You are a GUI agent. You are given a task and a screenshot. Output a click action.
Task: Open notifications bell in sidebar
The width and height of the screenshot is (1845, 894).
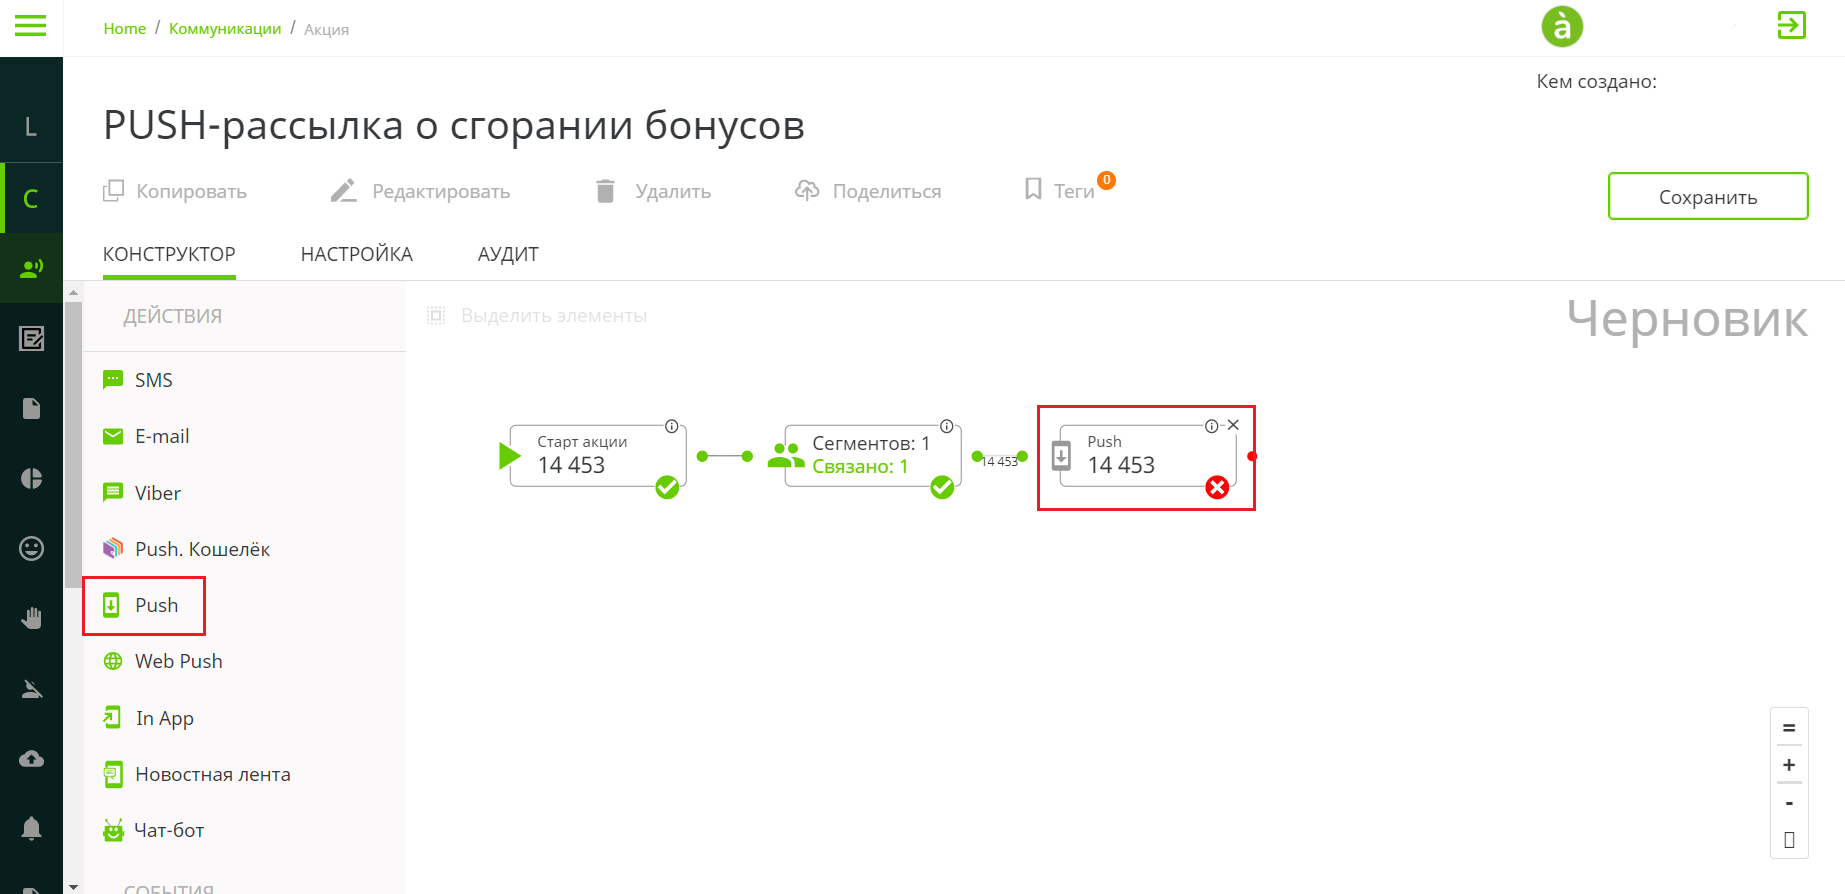(x=32, y=828)
